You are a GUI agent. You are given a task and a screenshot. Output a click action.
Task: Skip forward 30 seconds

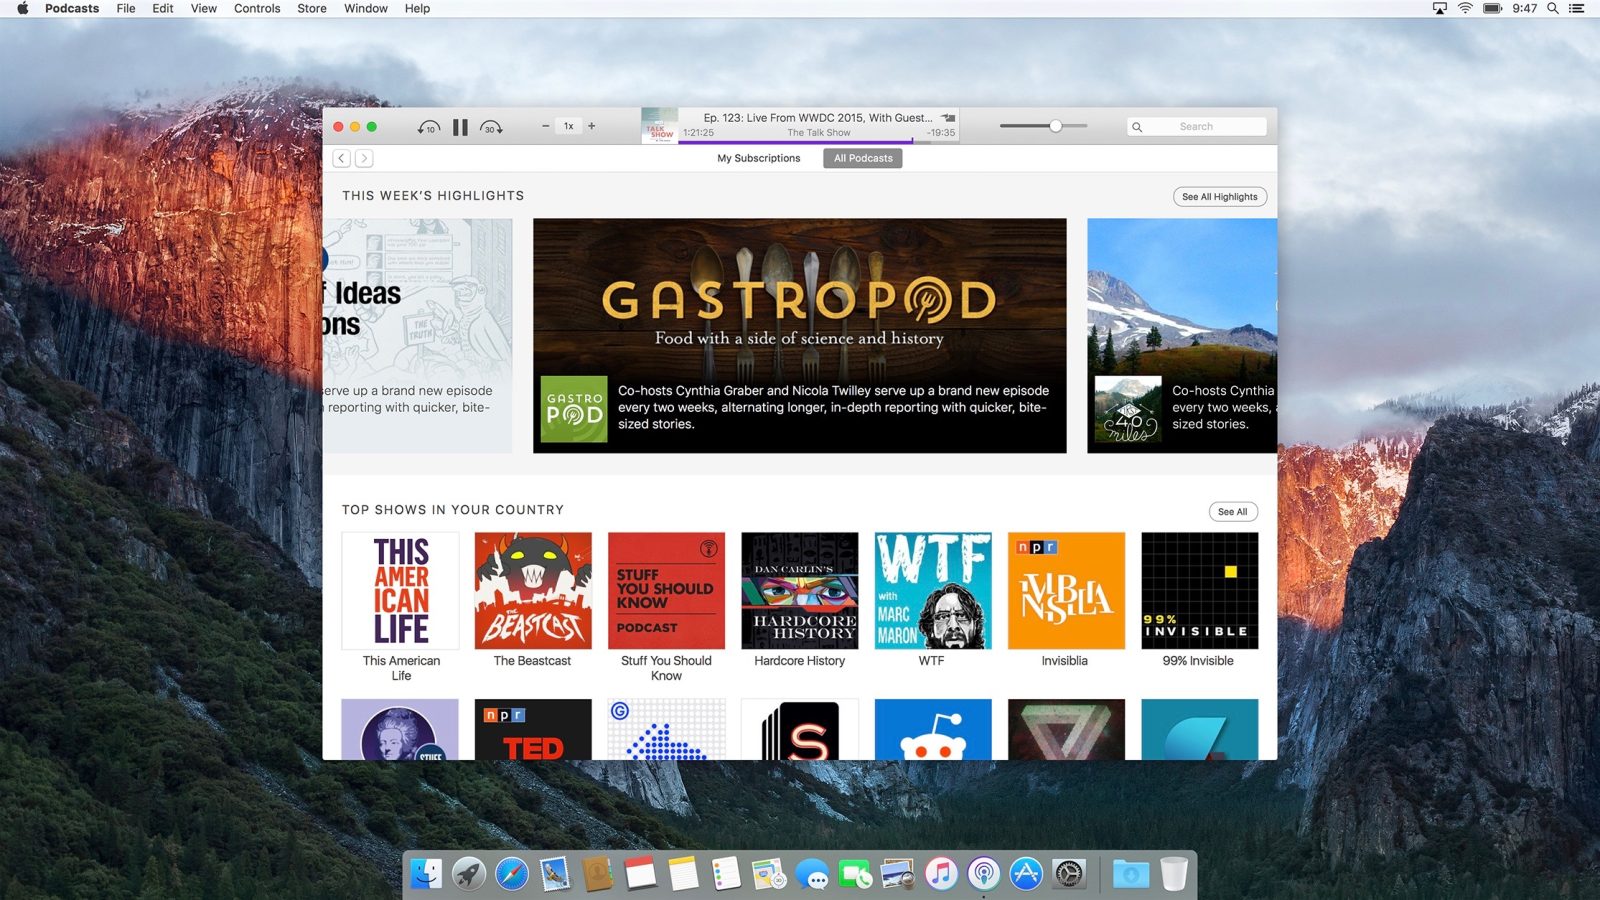coord(491,127)
